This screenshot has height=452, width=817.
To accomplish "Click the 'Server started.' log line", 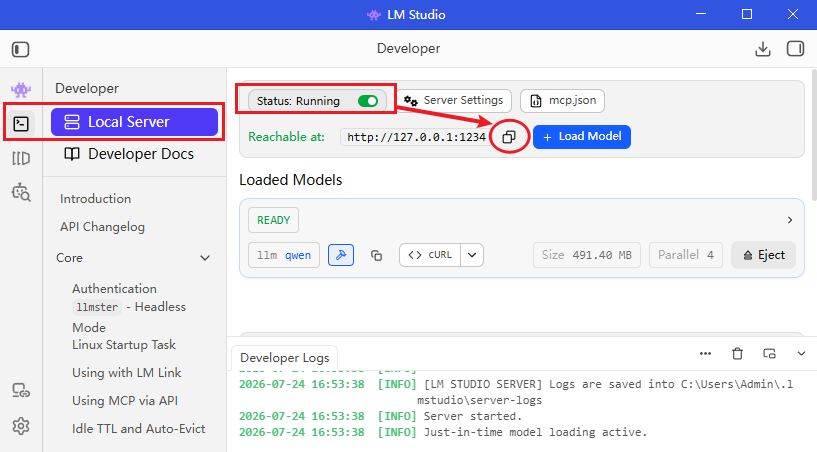I will tap(473, 416).
